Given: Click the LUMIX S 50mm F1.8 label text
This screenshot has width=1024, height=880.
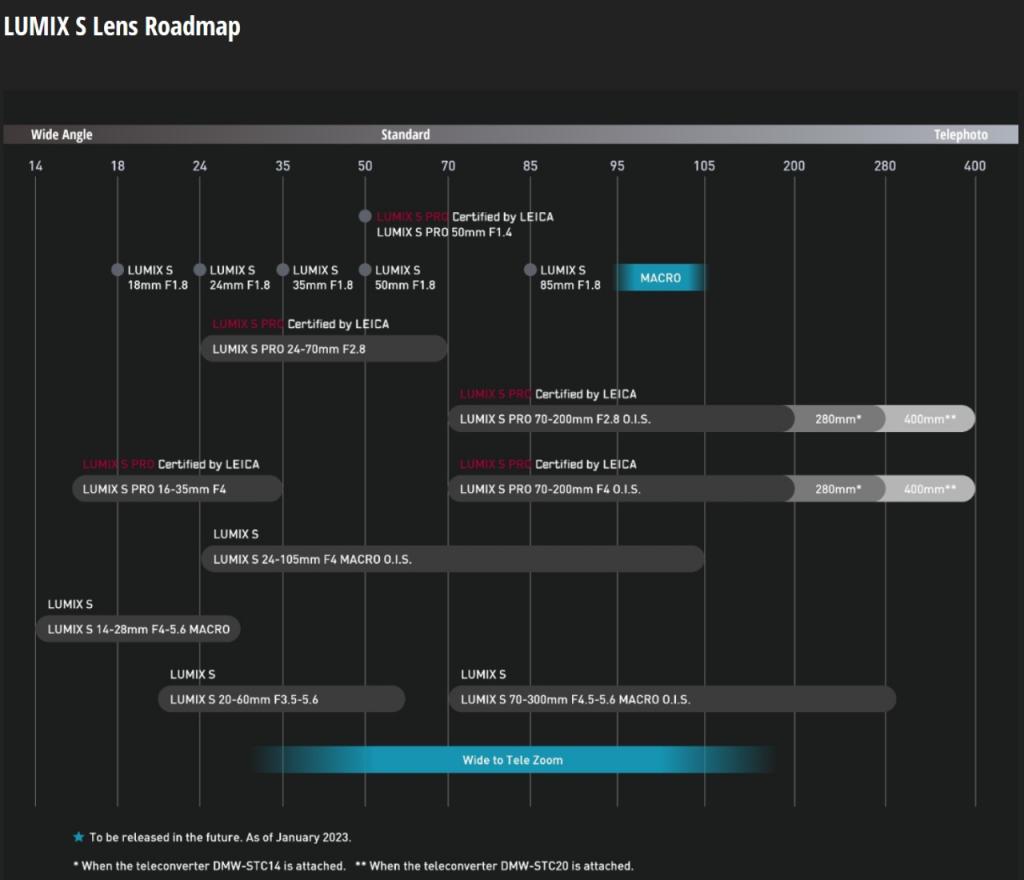Looking at the screenshot, I should pyautogui.click(x=405, y=277).
